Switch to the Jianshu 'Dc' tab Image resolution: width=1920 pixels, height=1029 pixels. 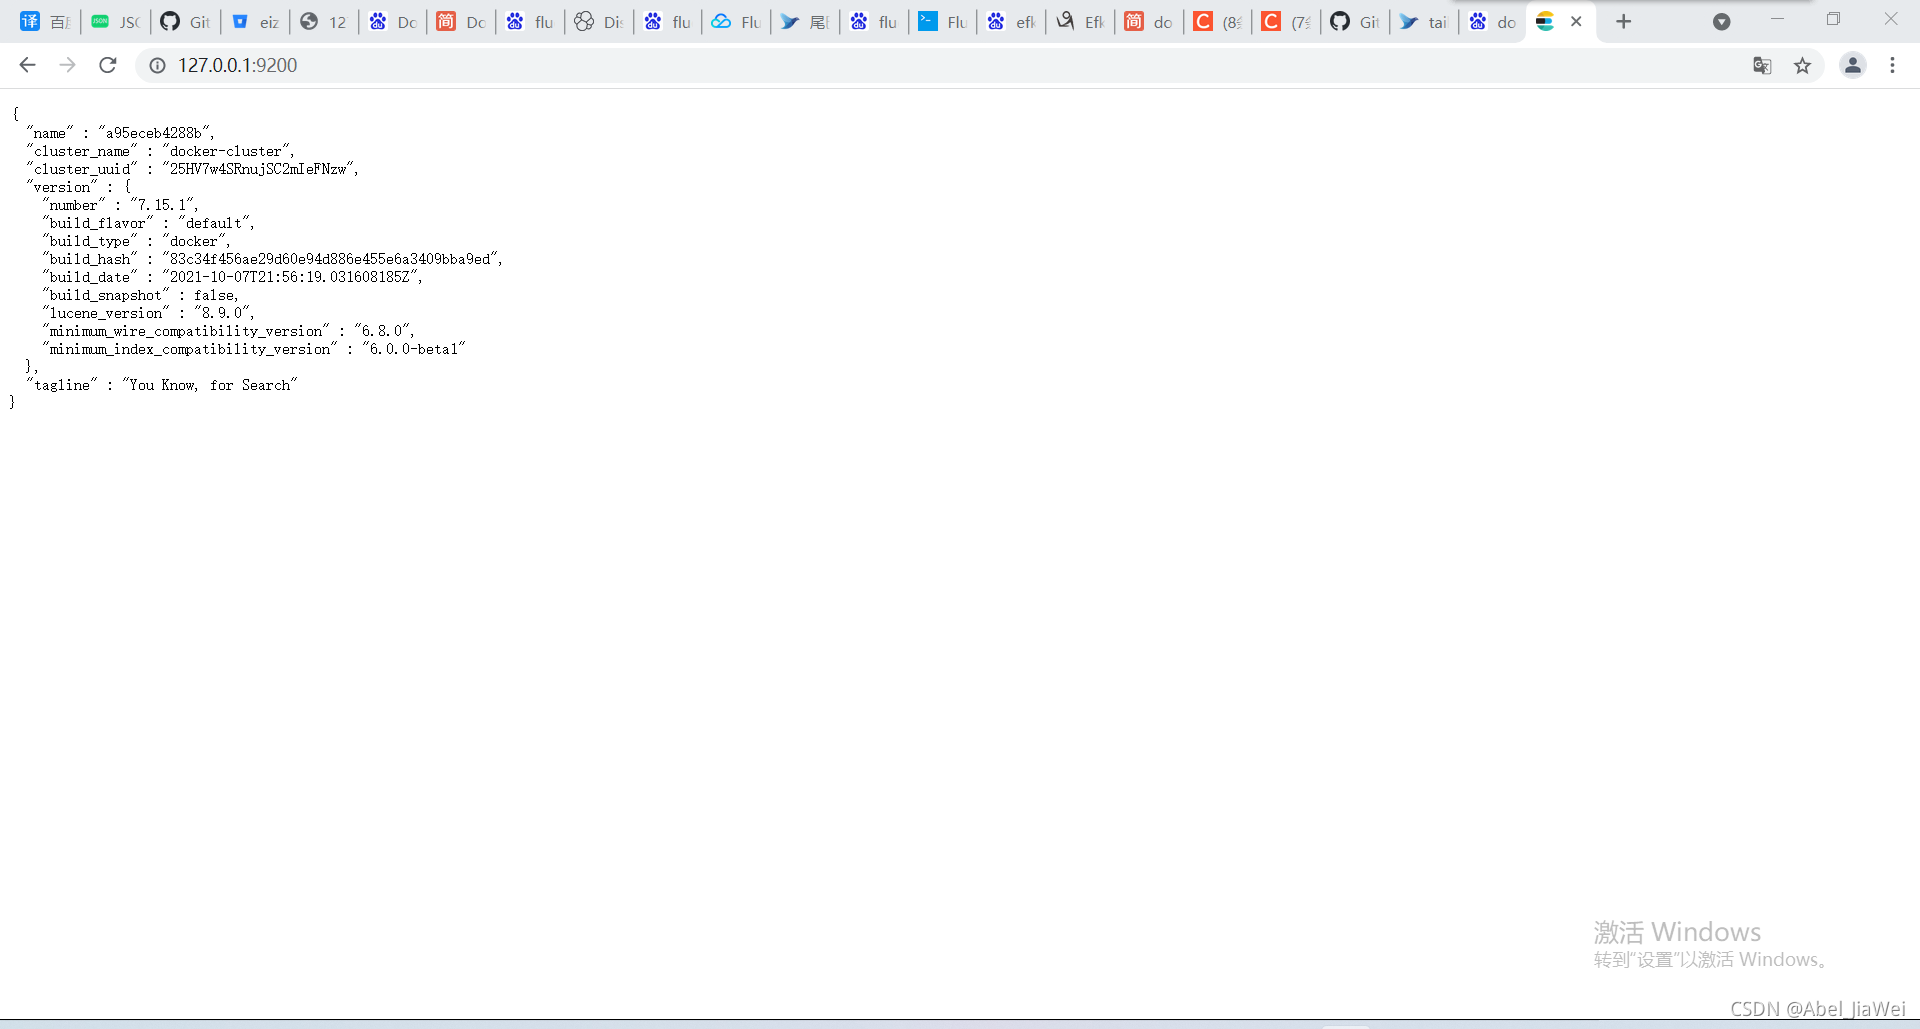pyautogui.click(x=460, y=21)
